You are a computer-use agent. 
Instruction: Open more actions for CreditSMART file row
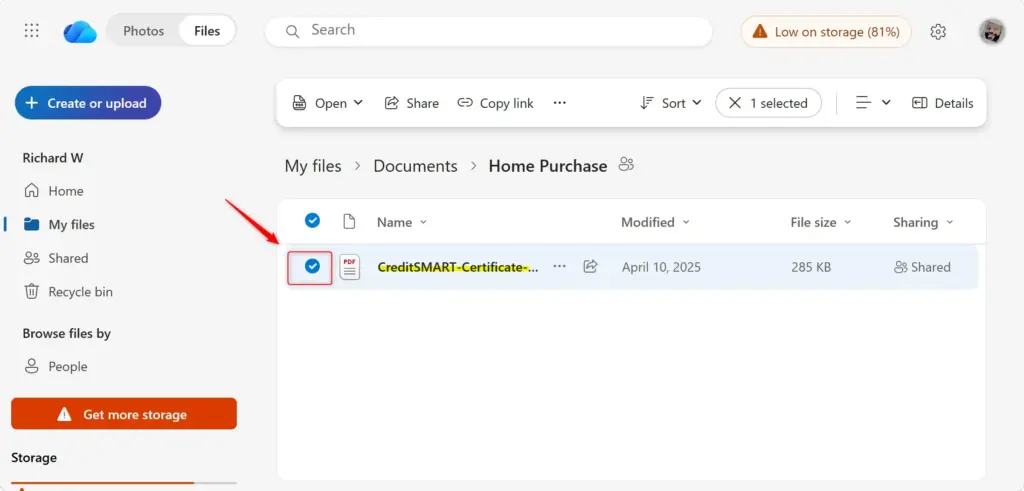(560, 266)
